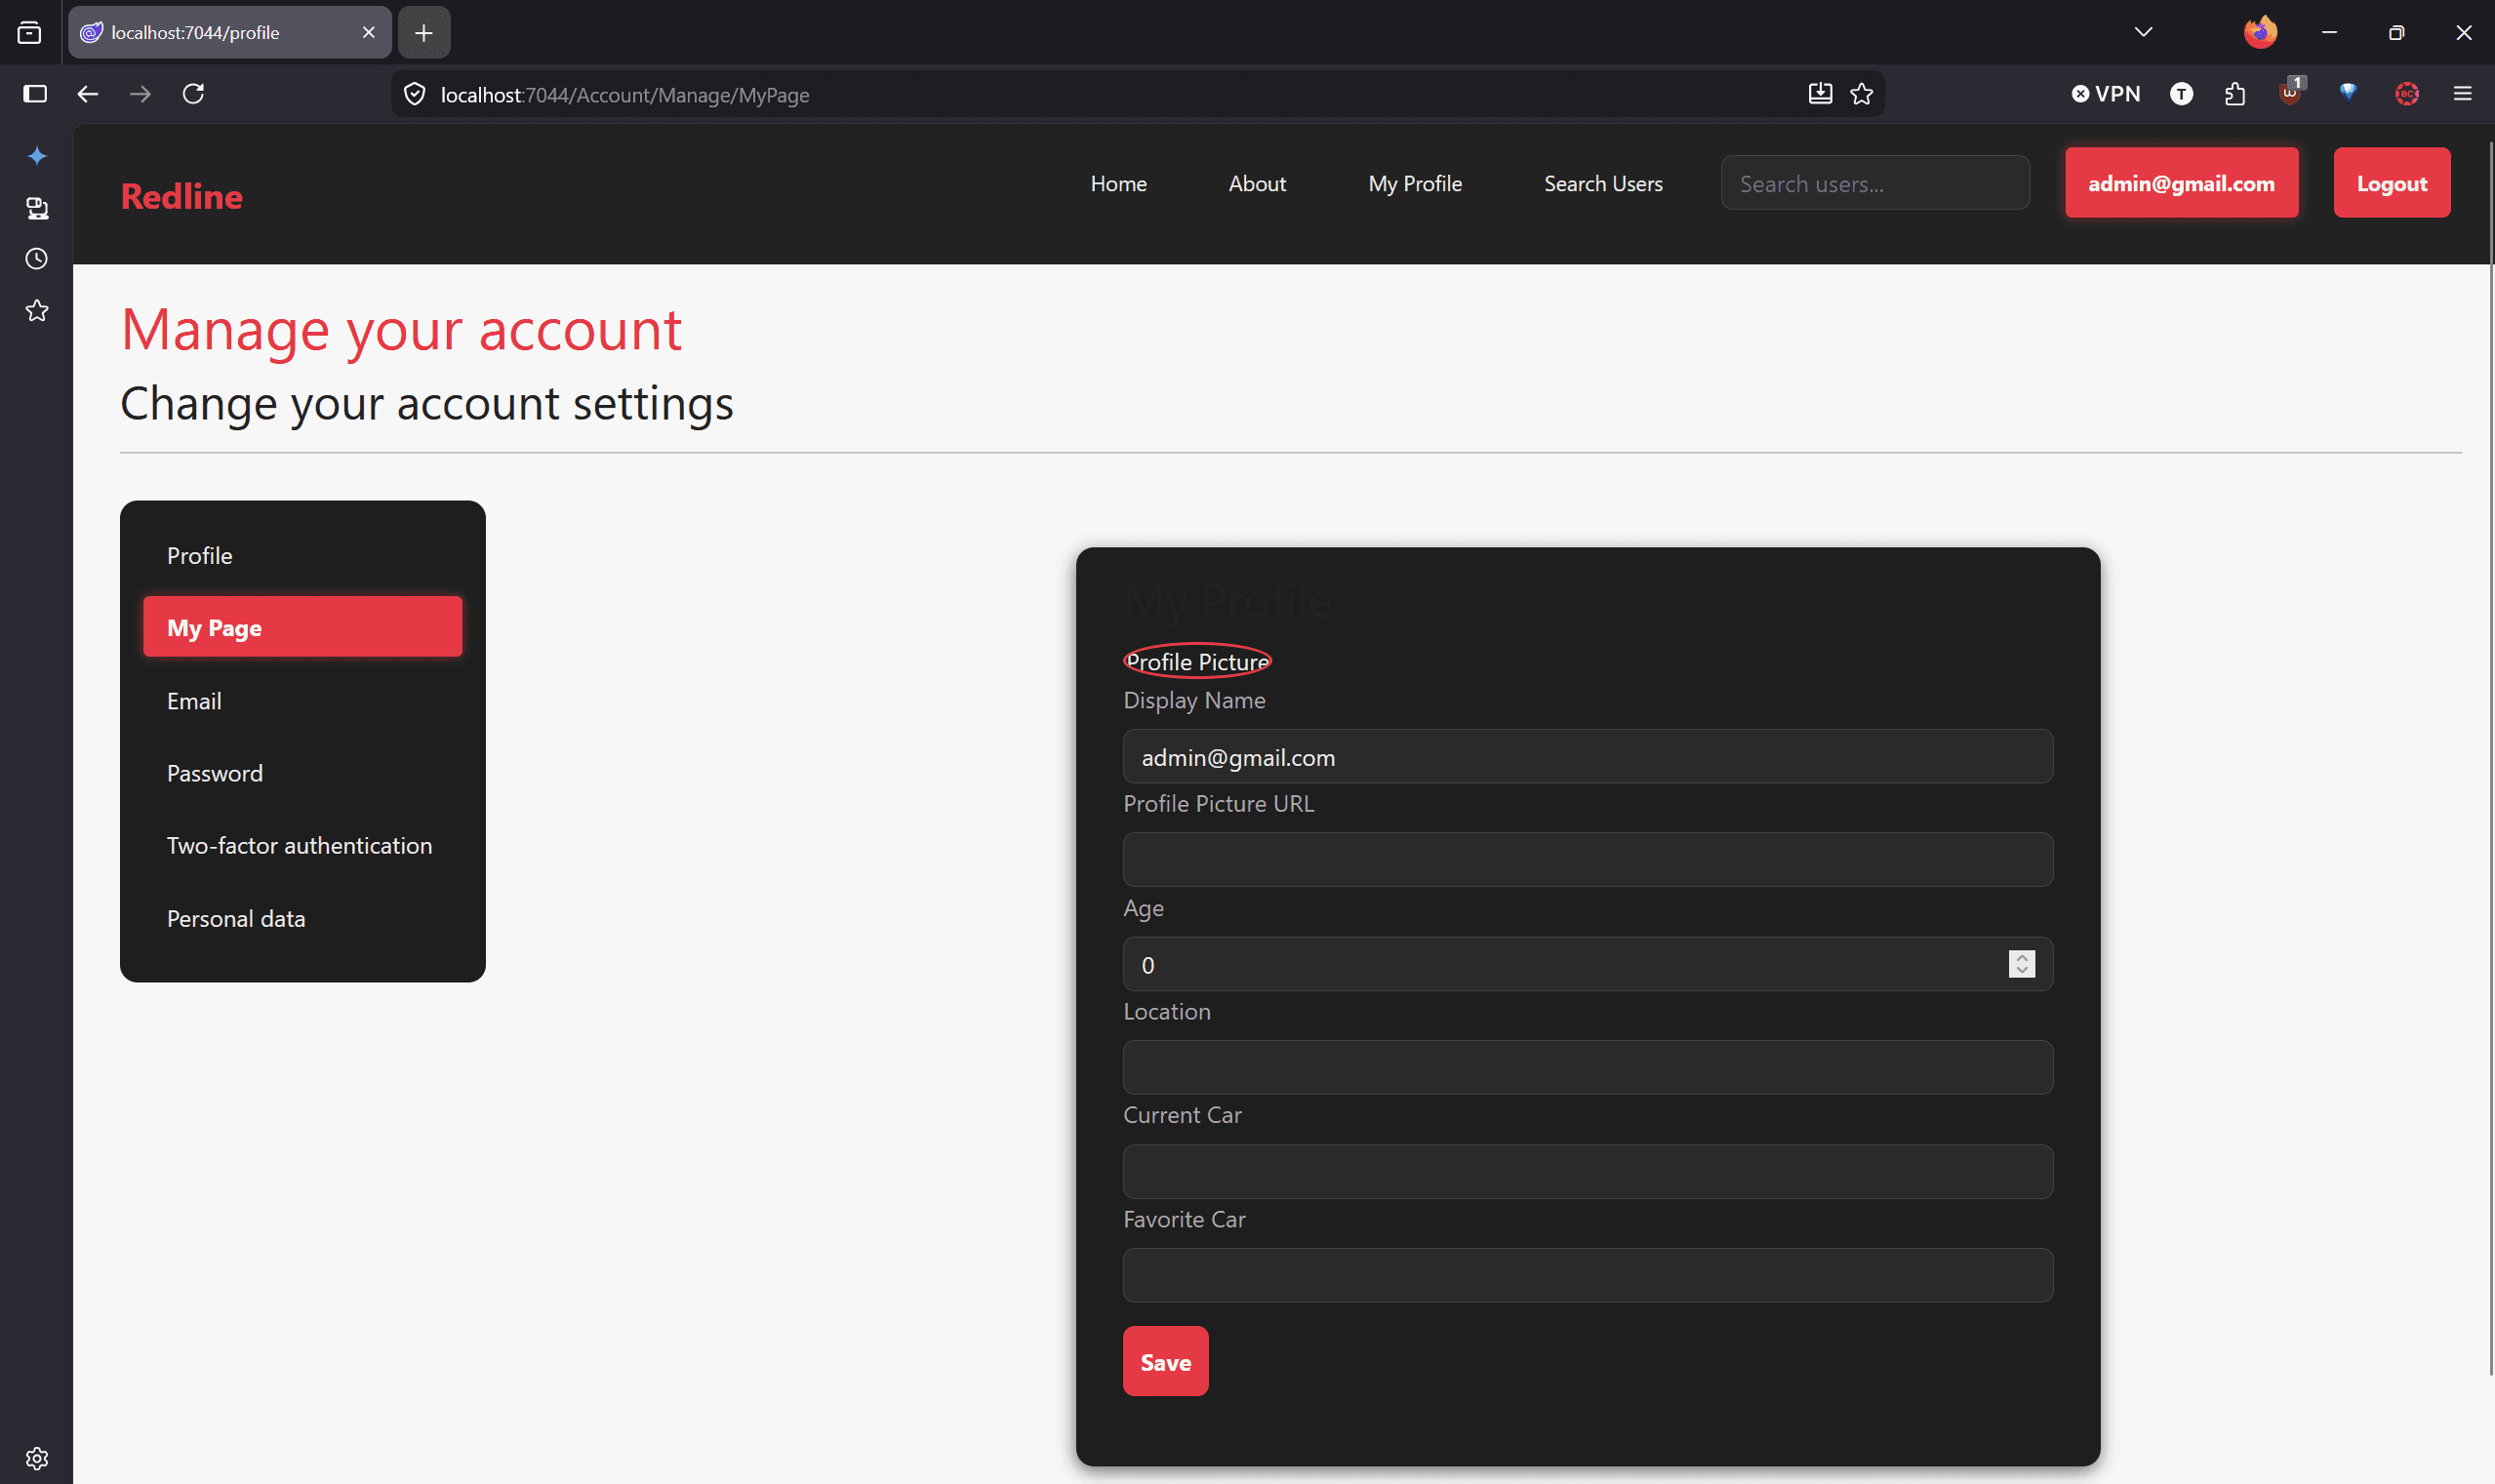The width and height of the screenshot is (2495, 1484).
Task: Click the install/save page icon in address bar
Action: pyautogui.click(x=1820, y=94)
